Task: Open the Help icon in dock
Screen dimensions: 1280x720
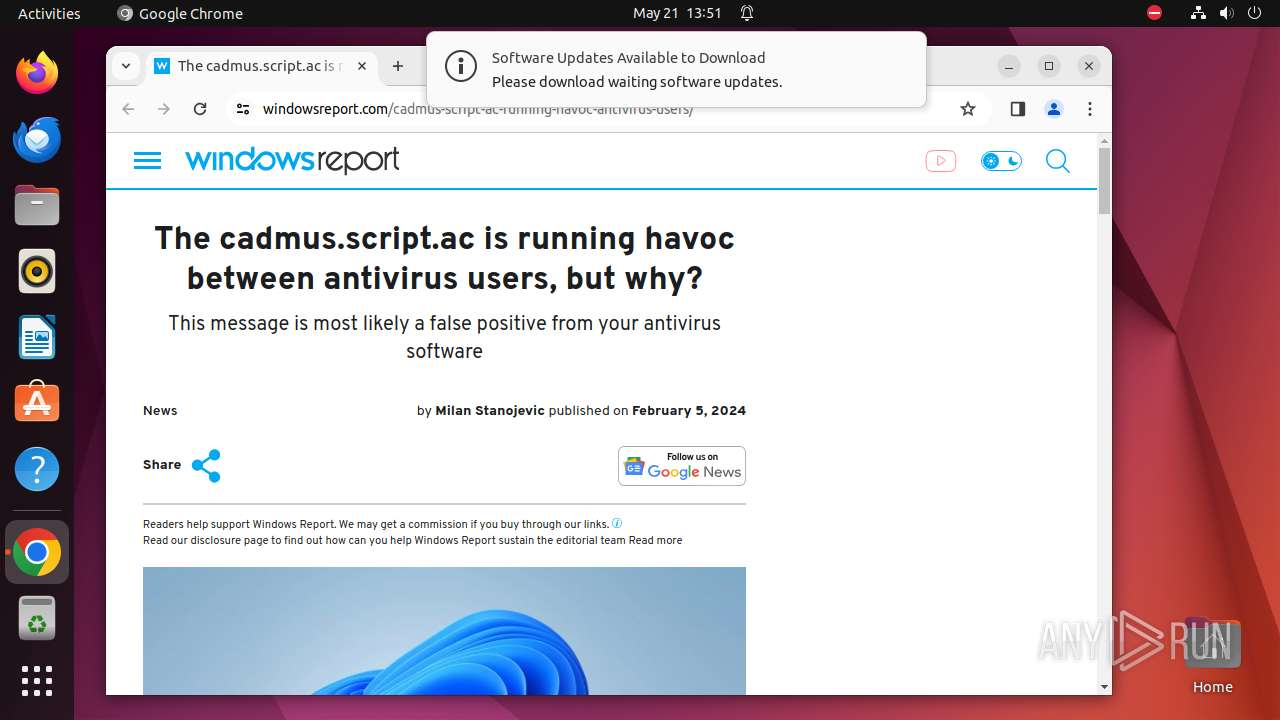Action: pos(37,469)
